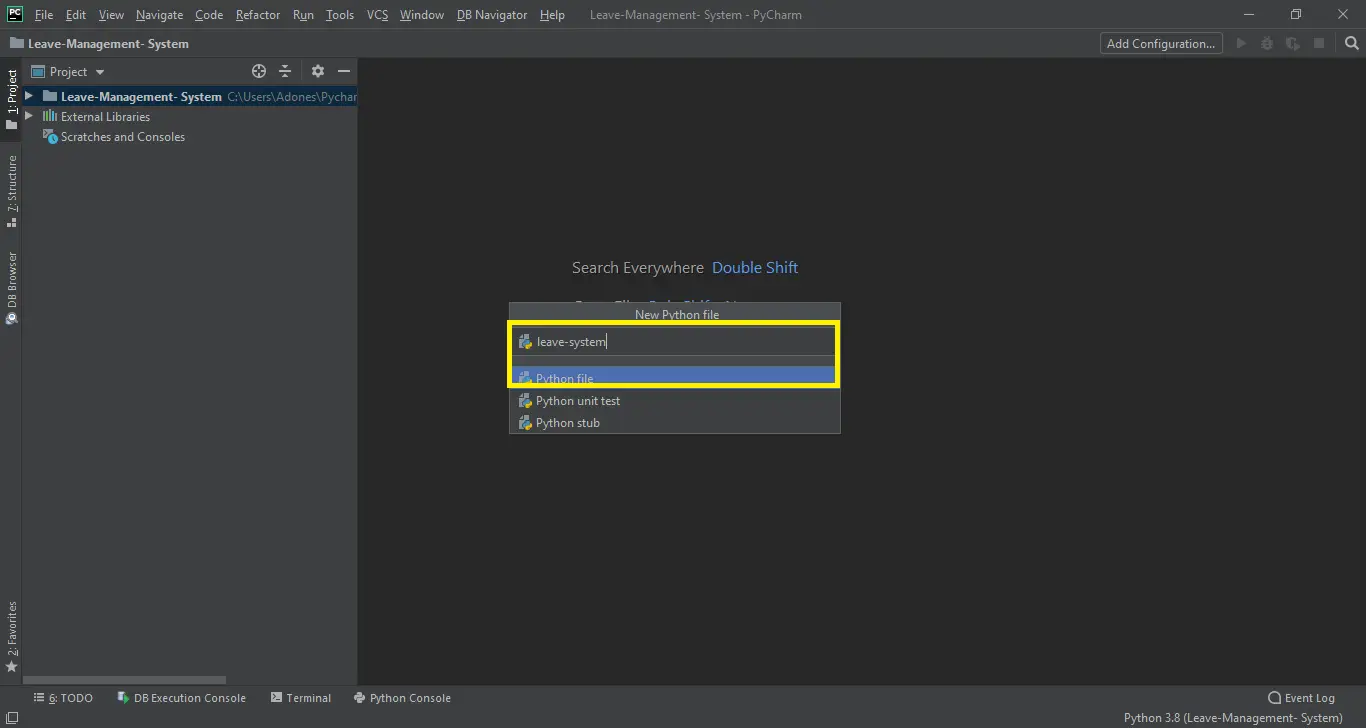Show the TODO tool window
The width and height of the screenshot is (1366, 728).
(63, 697)
